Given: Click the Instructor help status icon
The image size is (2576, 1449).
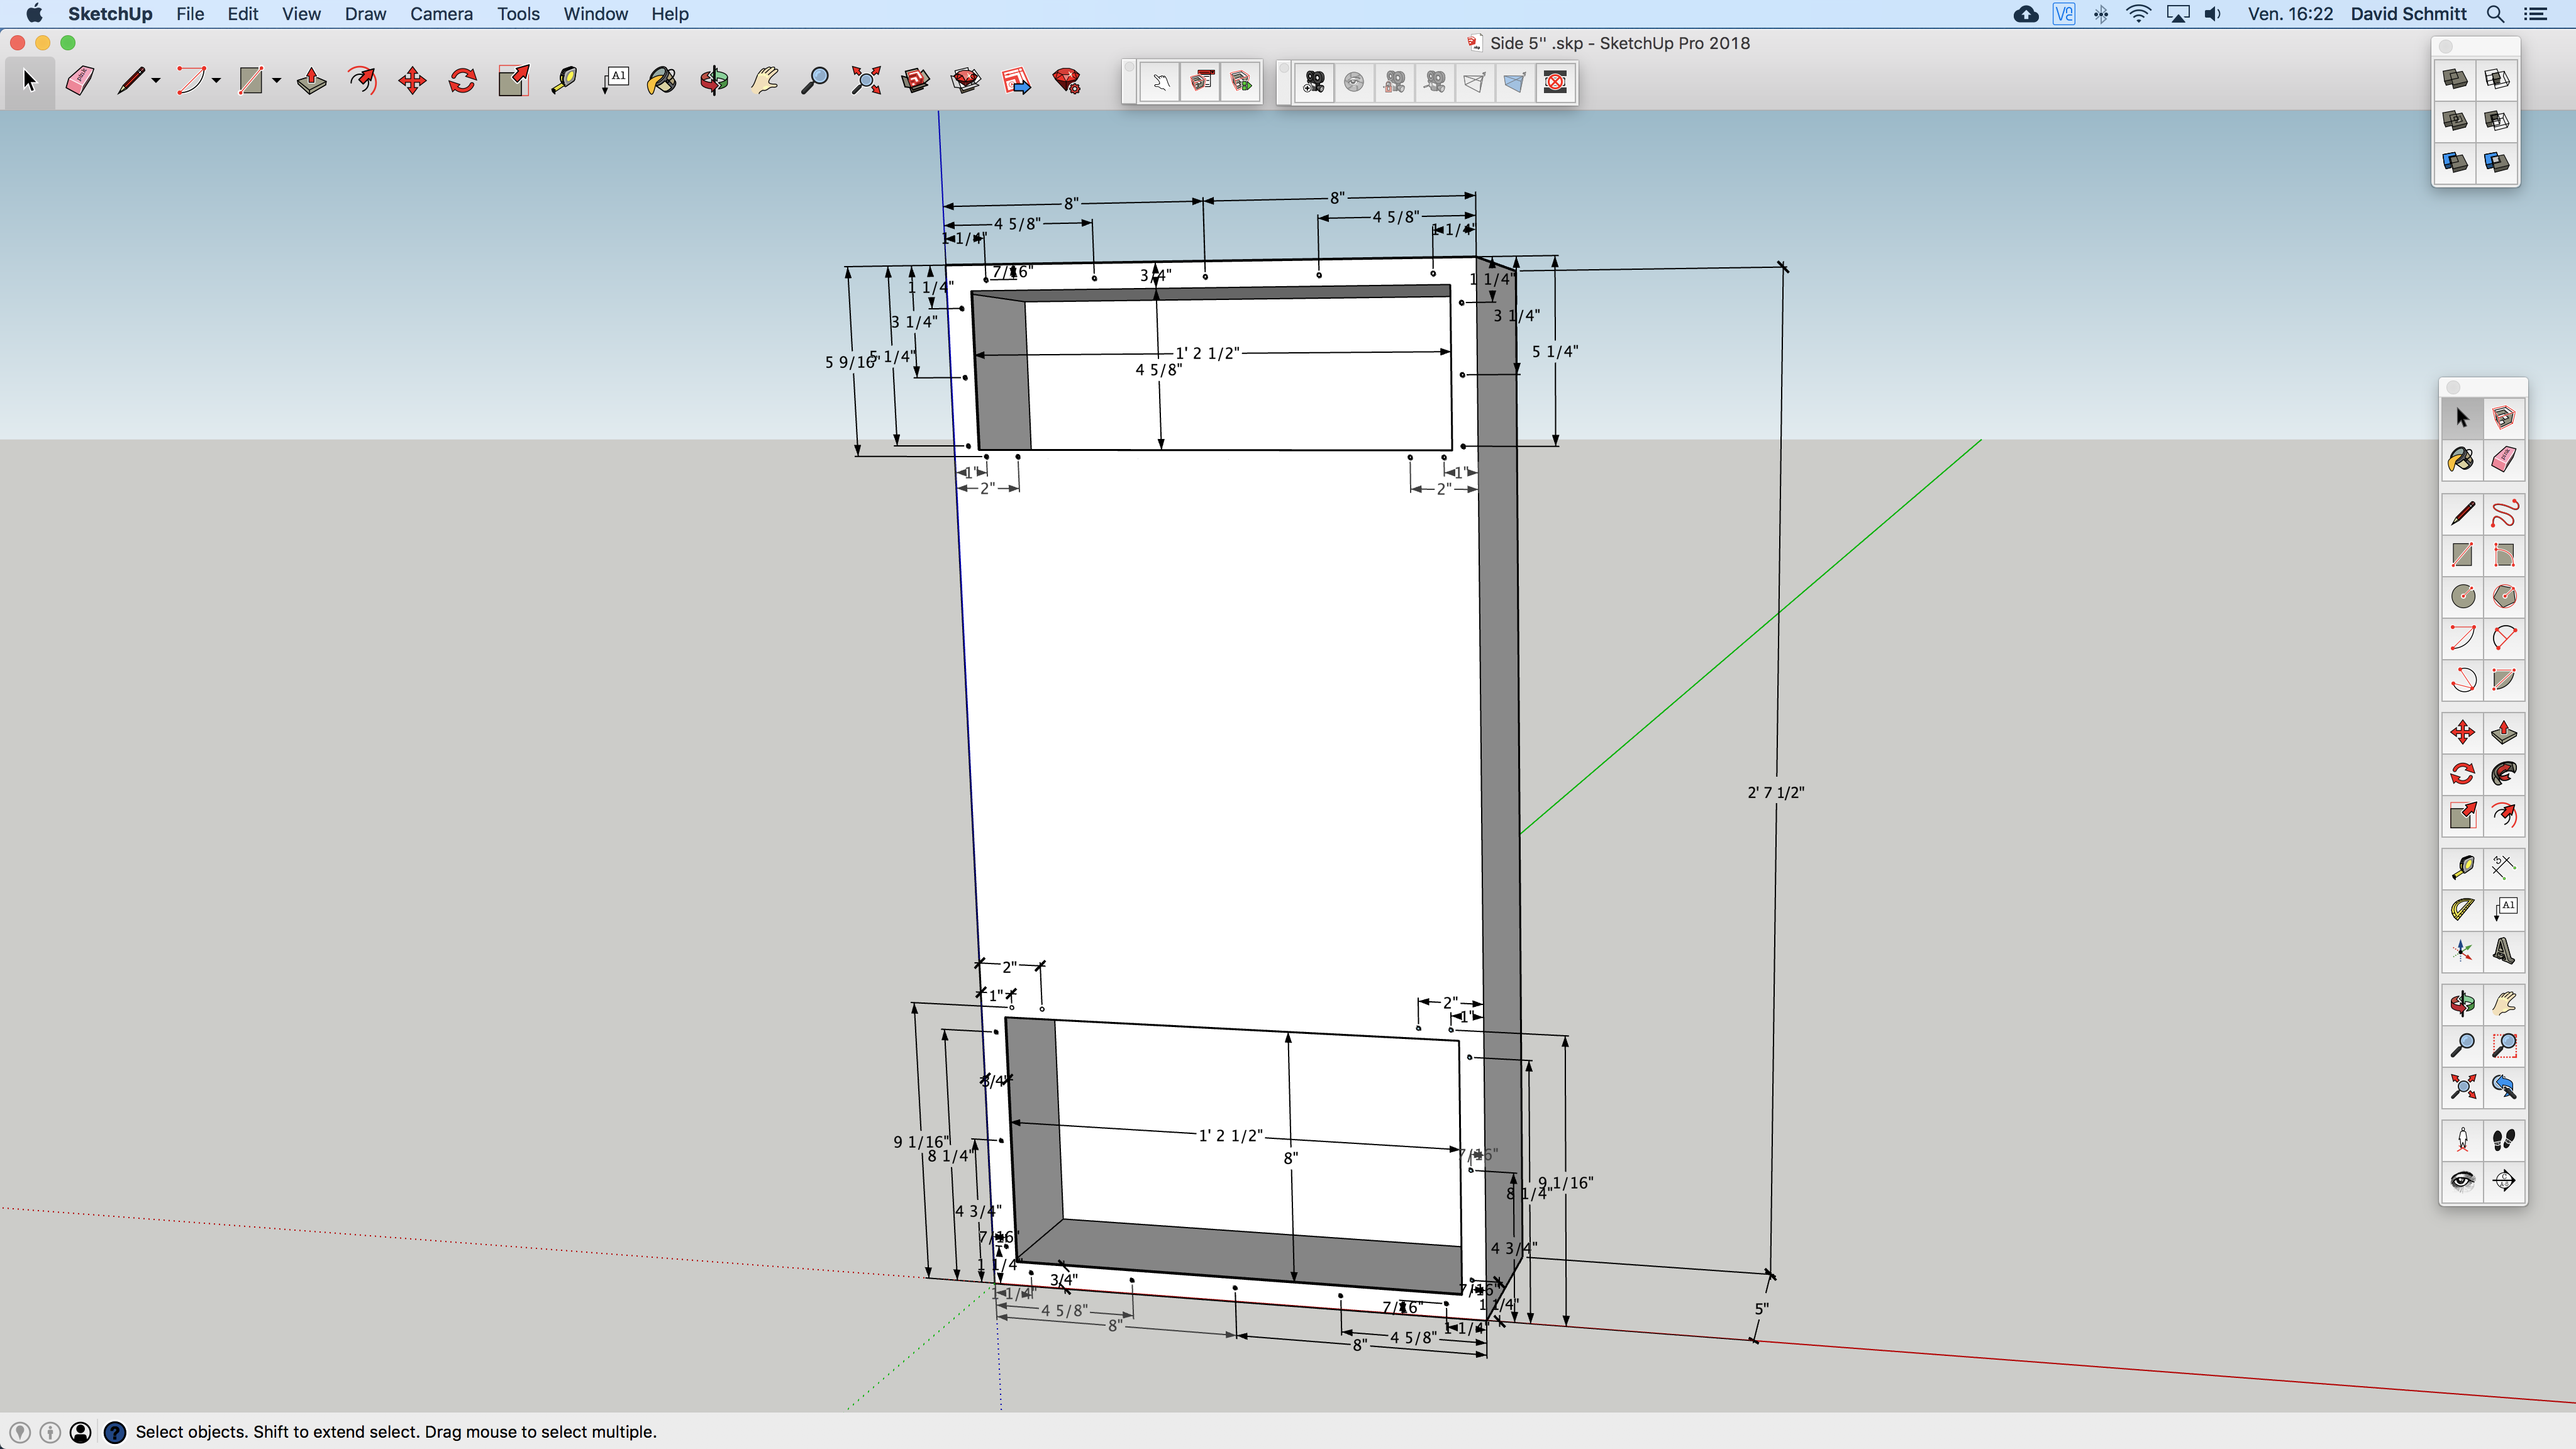Looking at the screenshot, I should 115,1432.
